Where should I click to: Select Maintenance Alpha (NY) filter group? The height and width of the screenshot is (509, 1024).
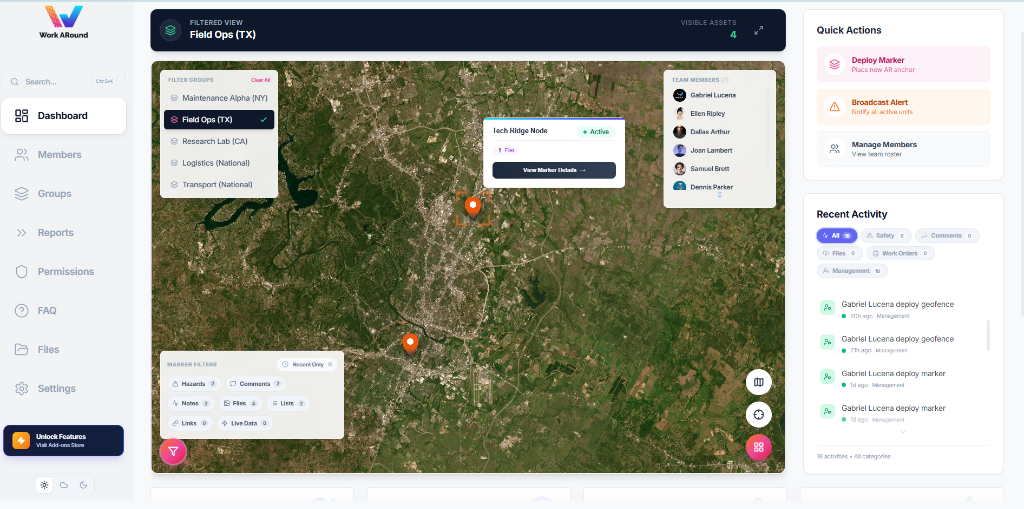(219, 98)
